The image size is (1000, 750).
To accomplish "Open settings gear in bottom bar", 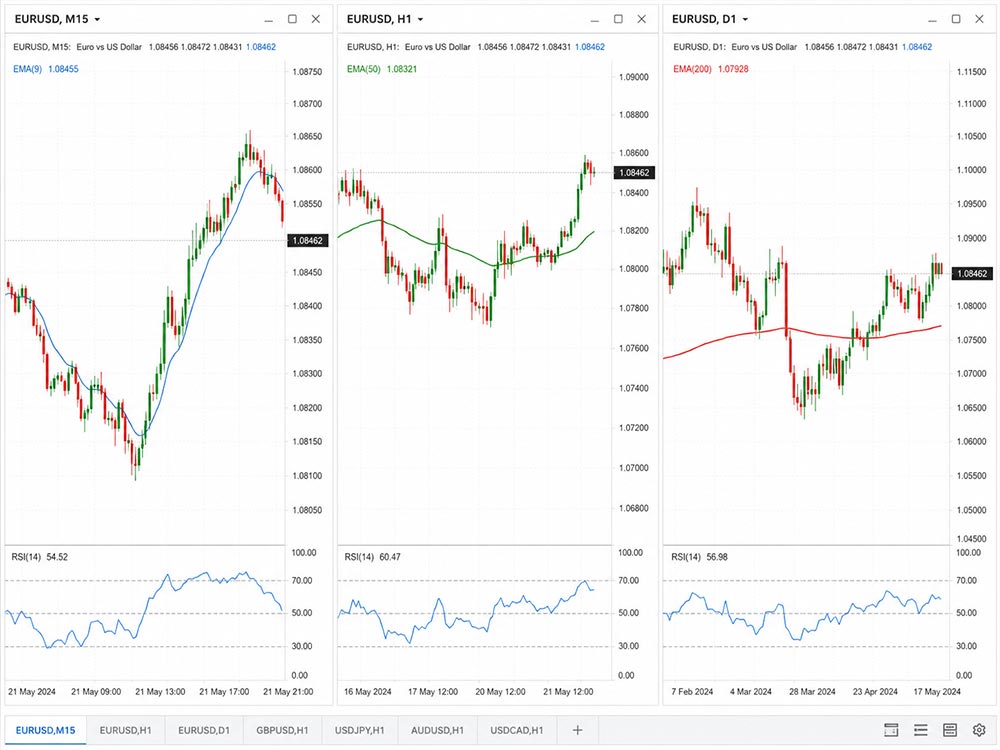I will [979, 730].
